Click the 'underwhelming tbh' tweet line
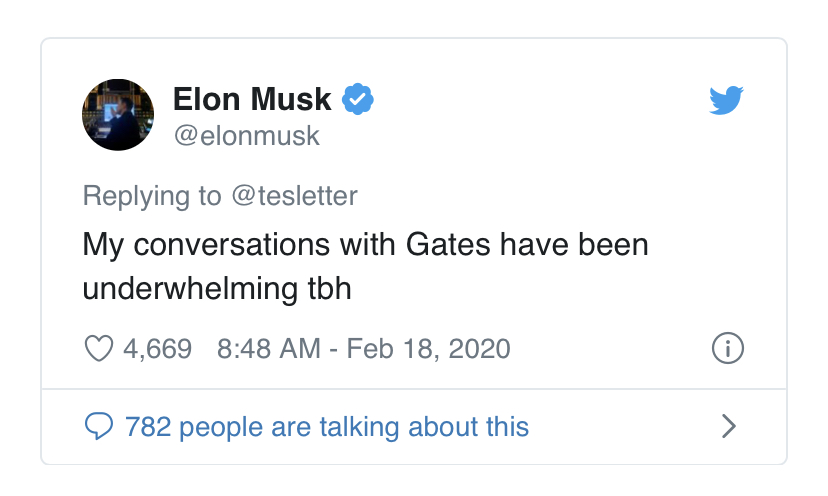This screenshot has width=828, height=496. coord(217,288)
